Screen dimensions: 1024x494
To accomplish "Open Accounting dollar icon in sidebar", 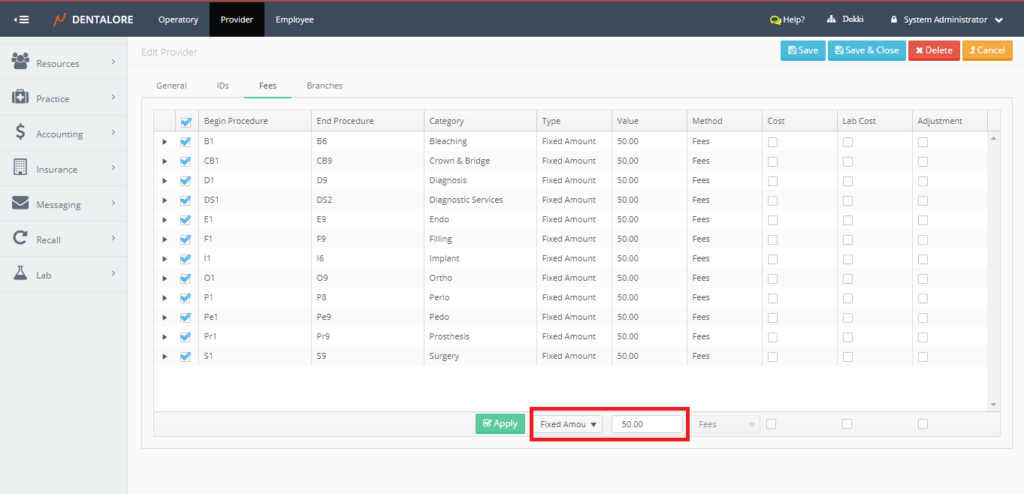I will pos(20,133).
